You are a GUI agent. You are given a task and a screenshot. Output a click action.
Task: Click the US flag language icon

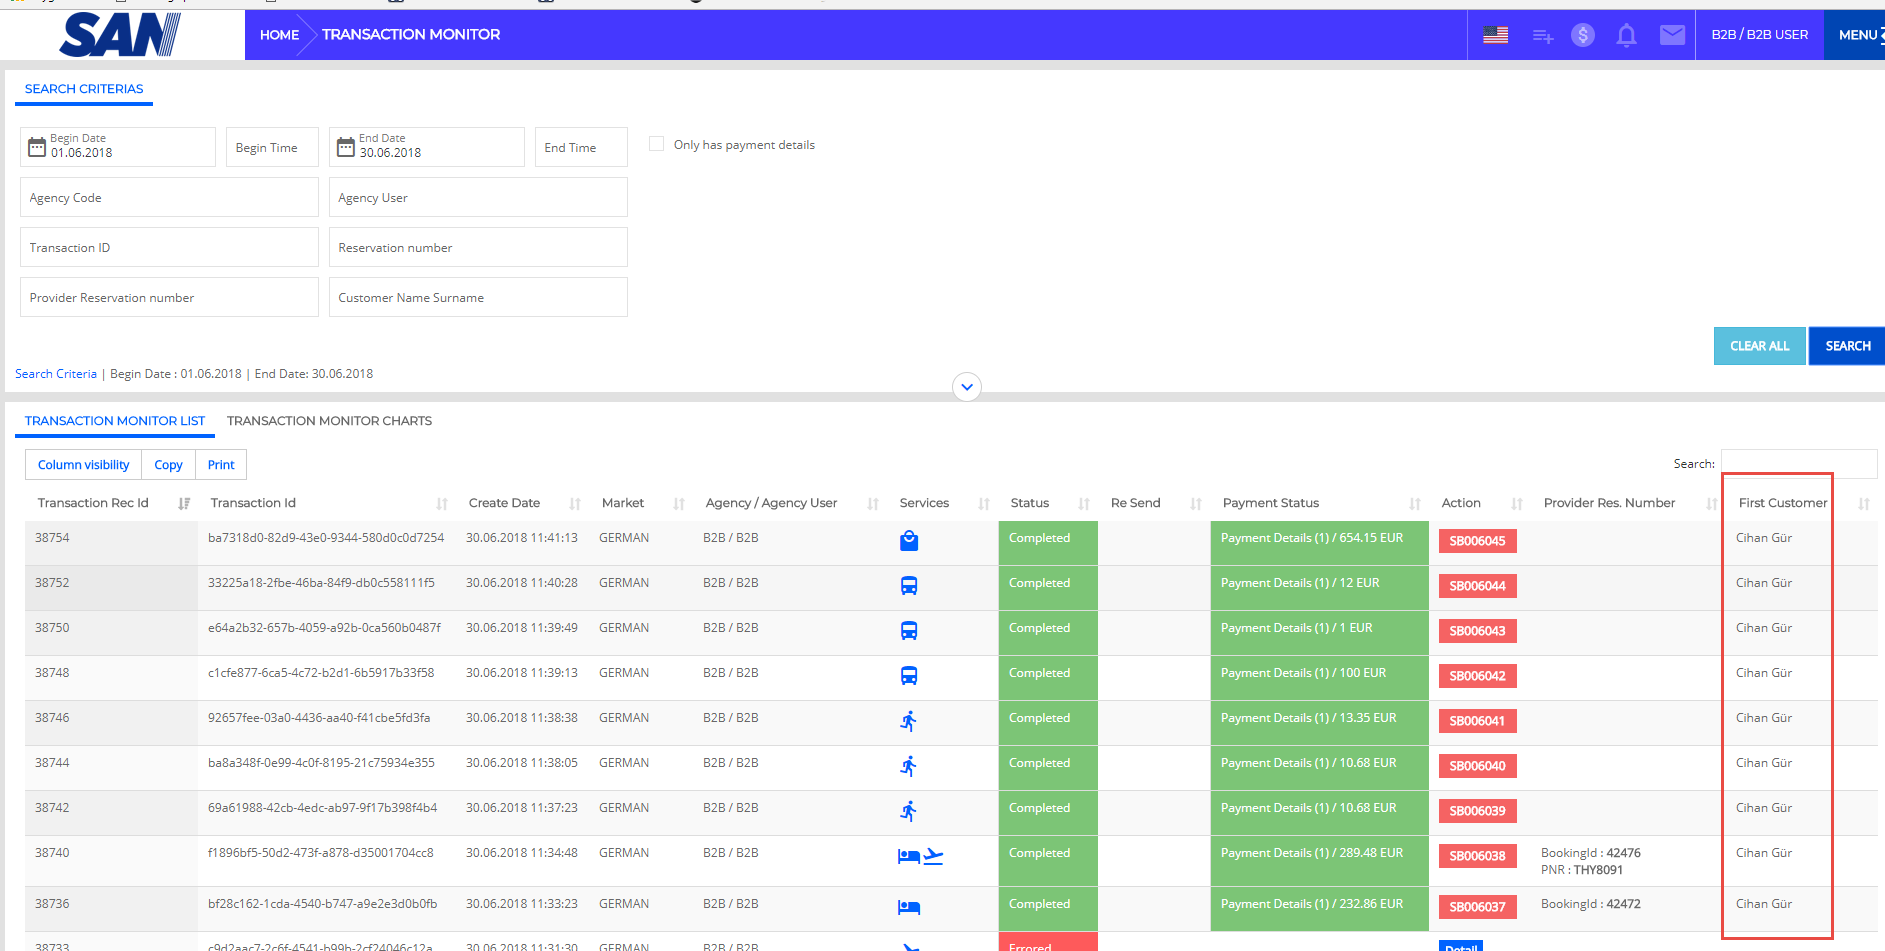click(x=1495, y=35)
